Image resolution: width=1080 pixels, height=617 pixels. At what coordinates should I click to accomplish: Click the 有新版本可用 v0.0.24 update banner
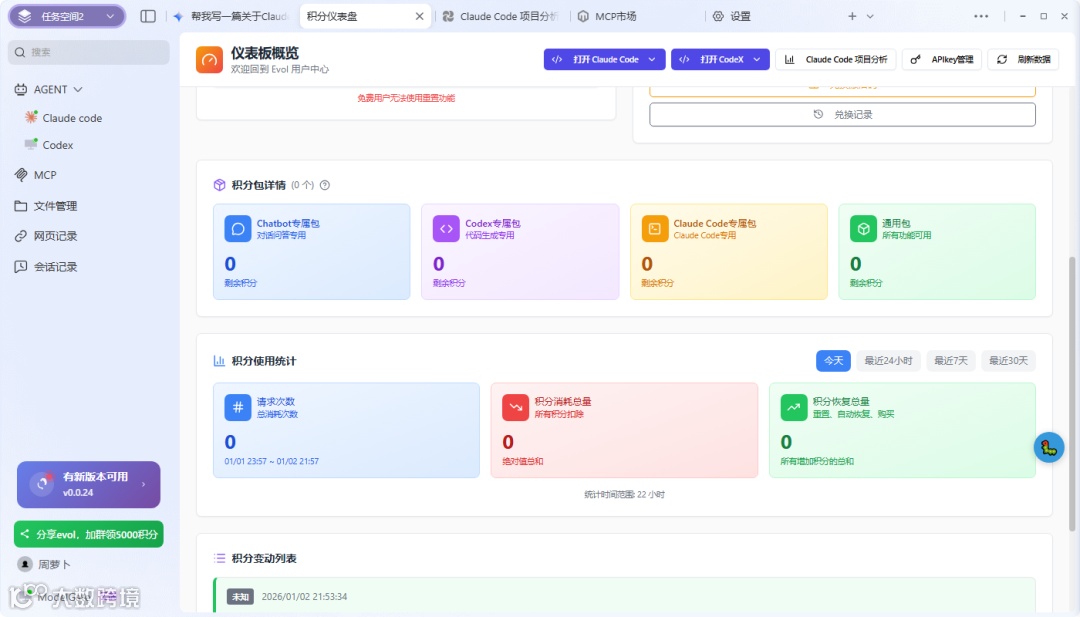point(89,485)
